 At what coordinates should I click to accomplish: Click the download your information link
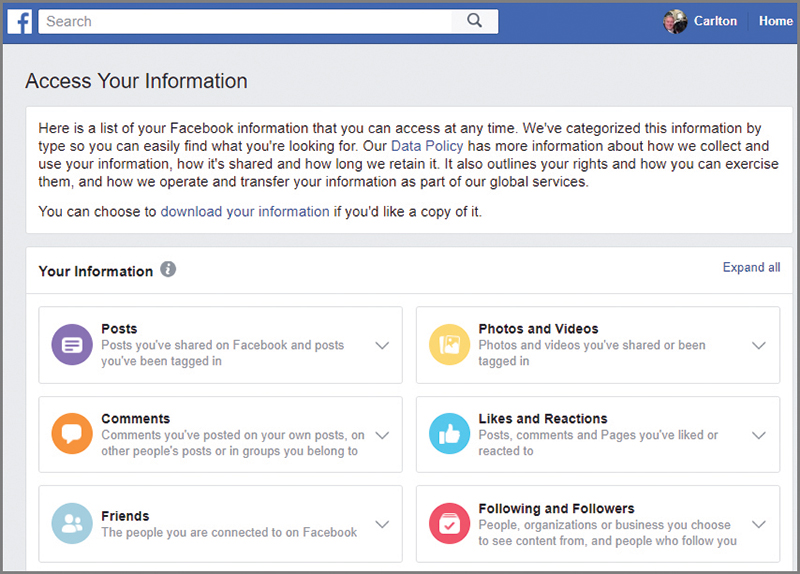point(245,212)
